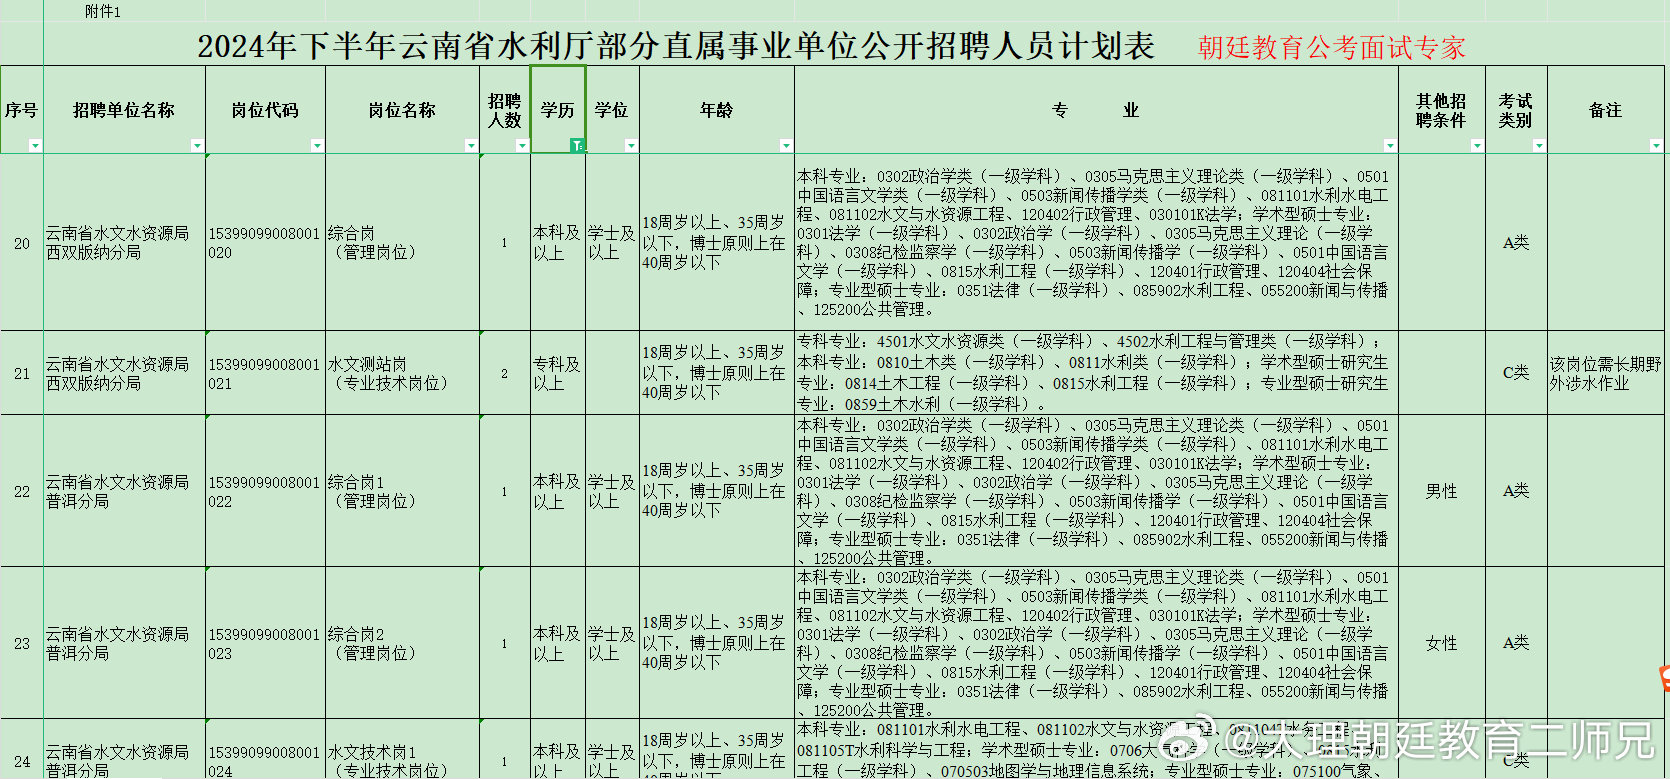Select the 学位 header cell
Screen dimensions: 1670x779
pos(612,110)
